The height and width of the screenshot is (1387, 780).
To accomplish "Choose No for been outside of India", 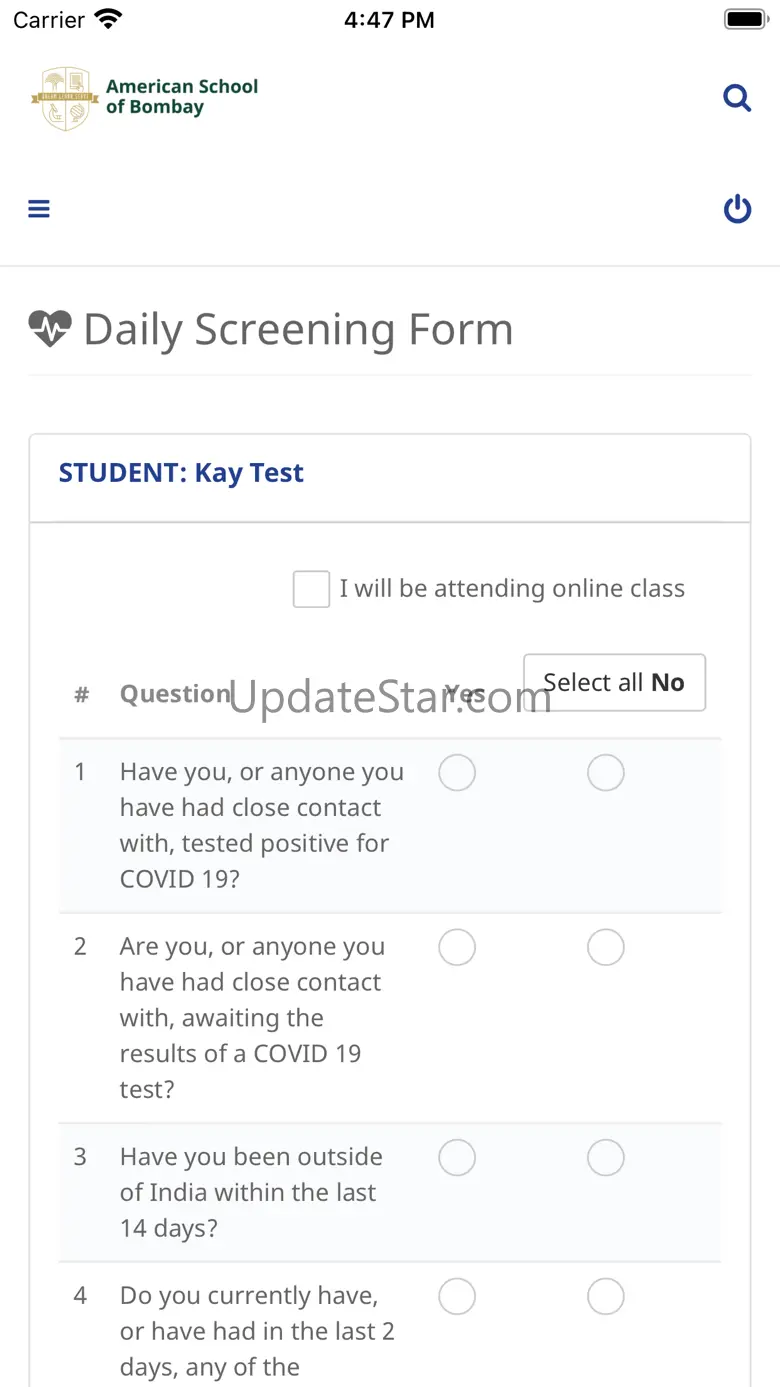I will tap(606, 1157).
